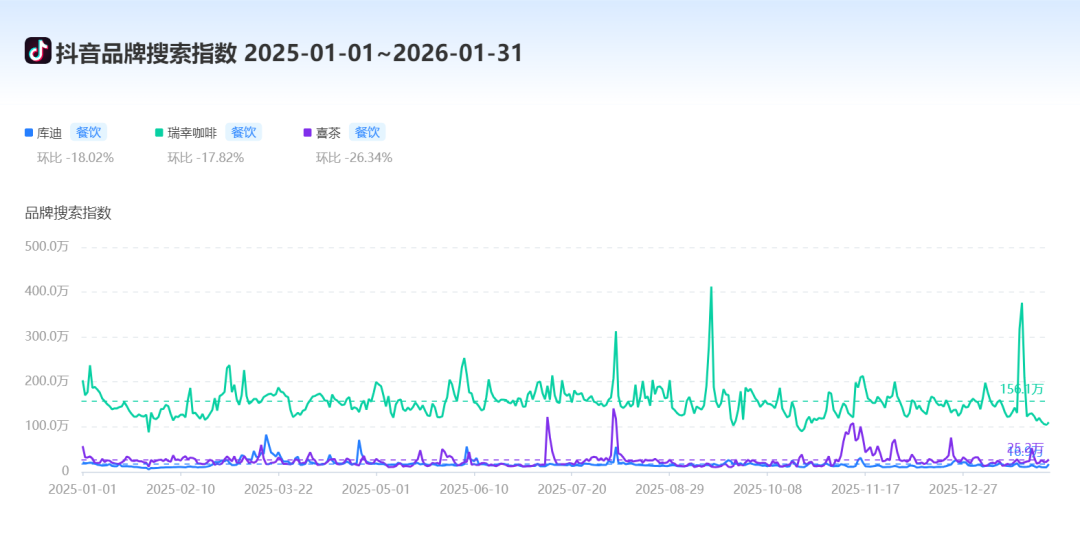Click the 200.0万 y-axis label
The image size is (1080, 548).
click(x=47, y=381)
